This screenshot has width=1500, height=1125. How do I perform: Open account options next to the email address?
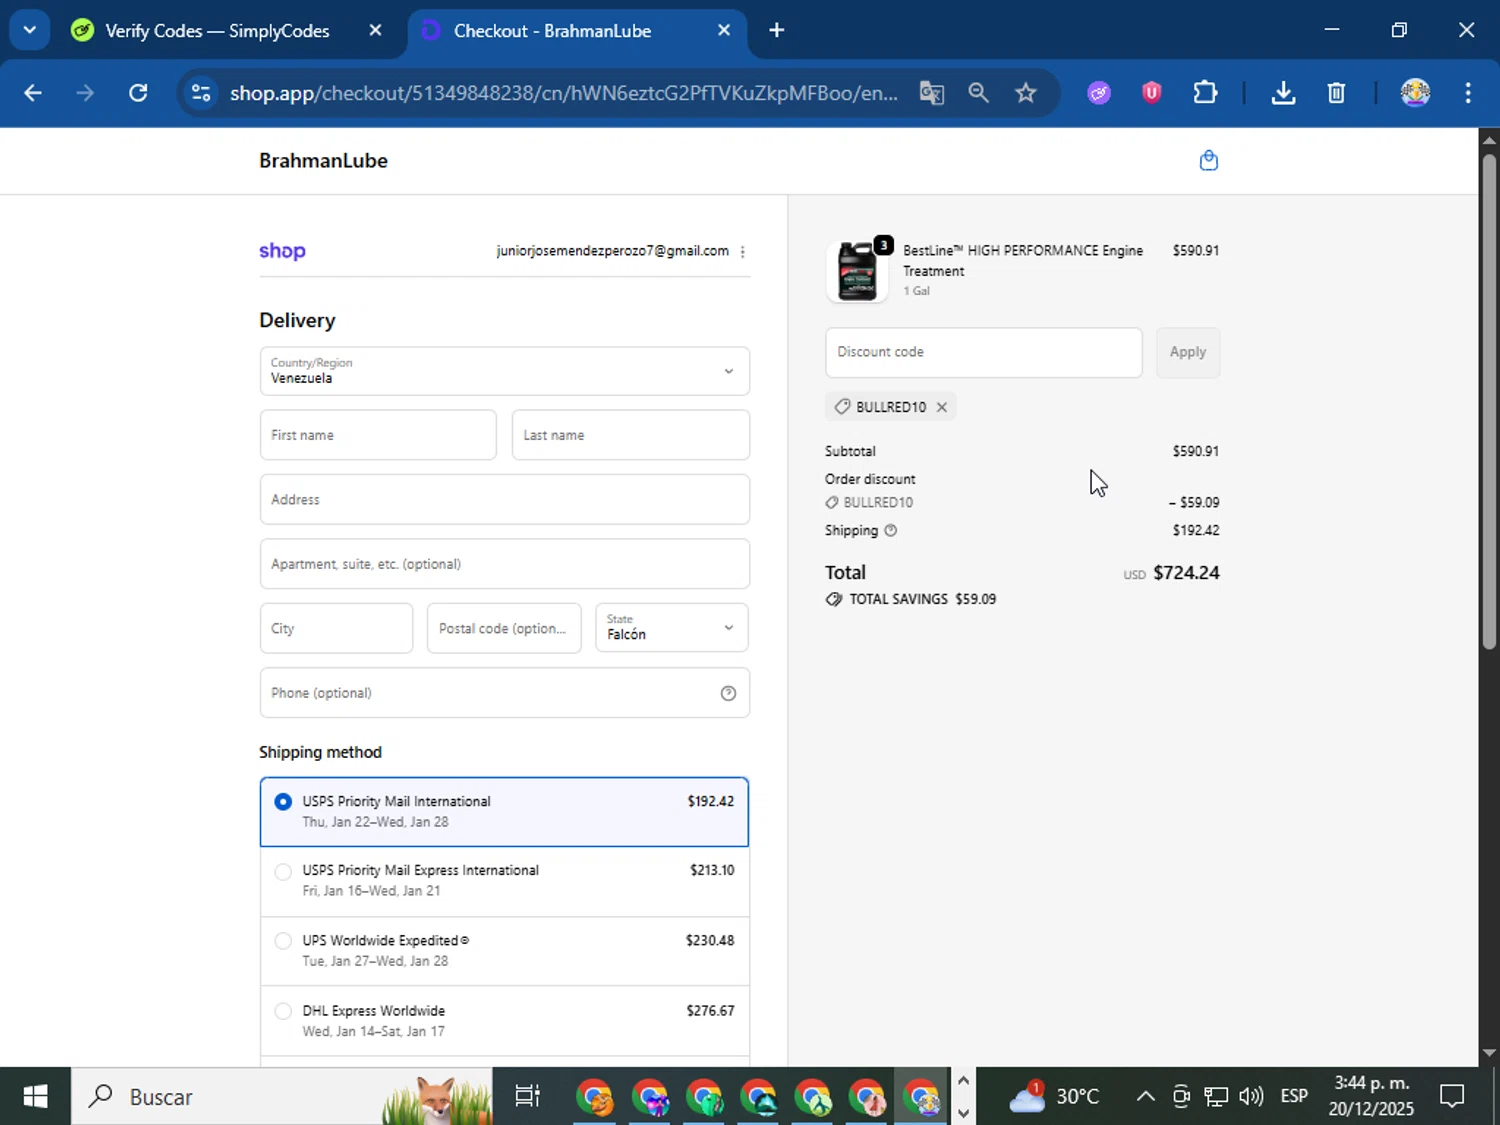742,252
